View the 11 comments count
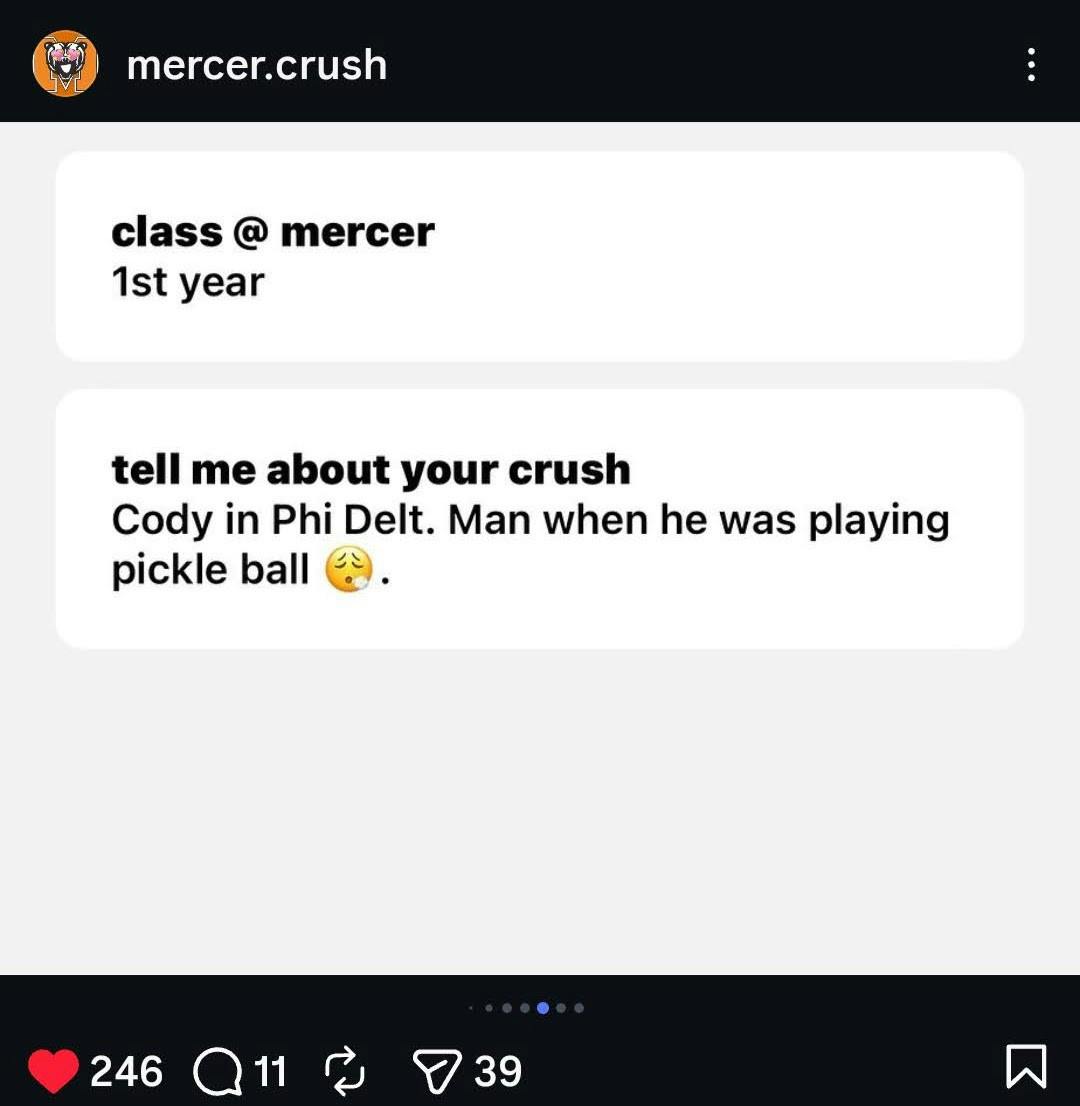Viewport: 1080px width, 1106px height. (x=270, y=1071)
